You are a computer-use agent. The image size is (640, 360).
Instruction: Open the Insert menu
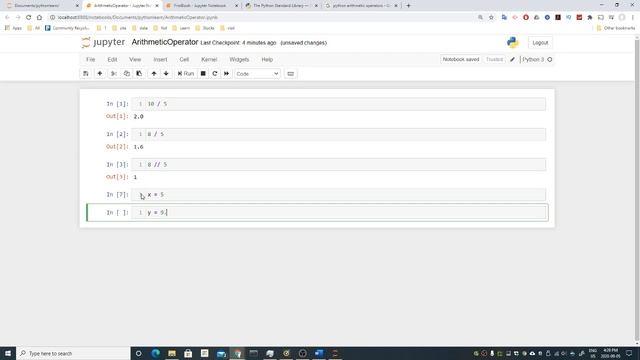point(160,60)
